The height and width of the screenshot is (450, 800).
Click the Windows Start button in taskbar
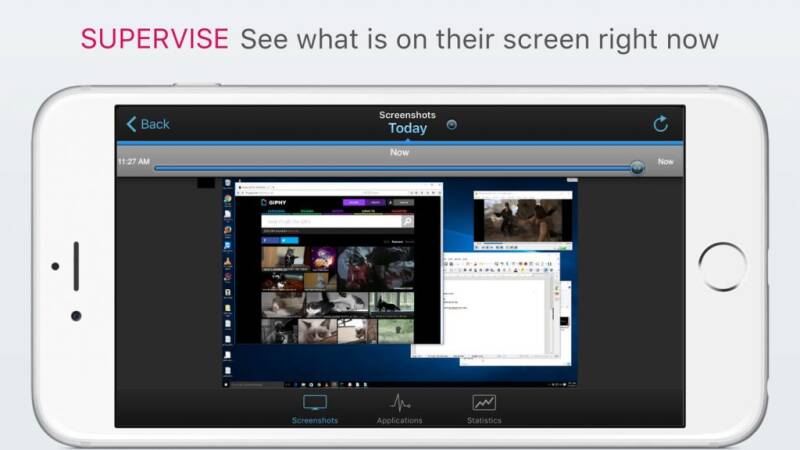227,384
